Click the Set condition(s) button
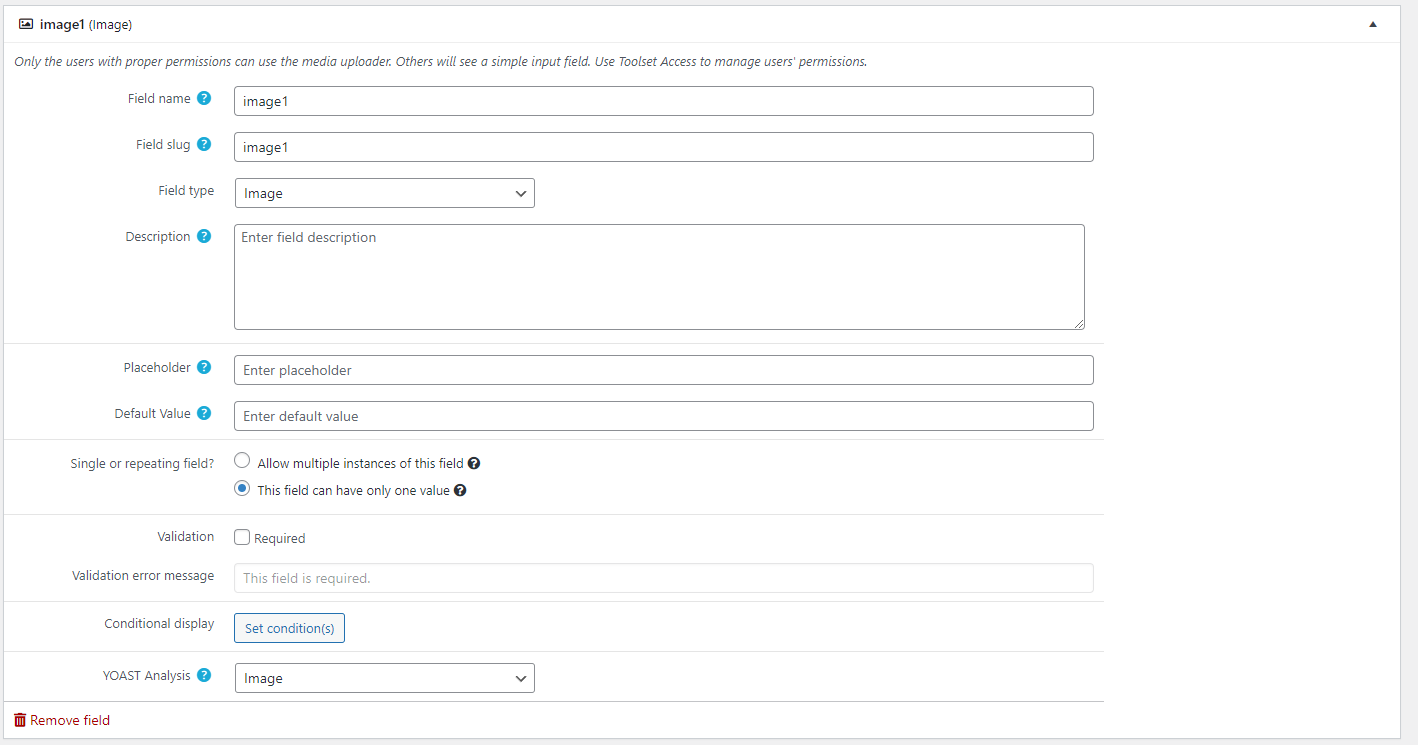Viewport: 1418px width, 745px height. point(289,628)
